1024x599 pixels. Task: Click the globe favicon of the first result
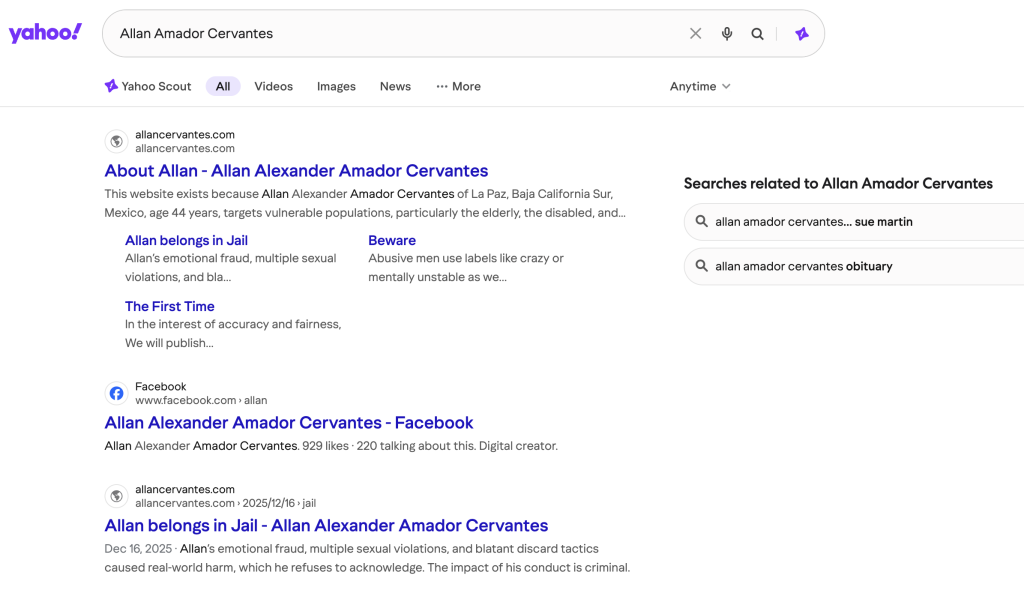coord(117,141)
